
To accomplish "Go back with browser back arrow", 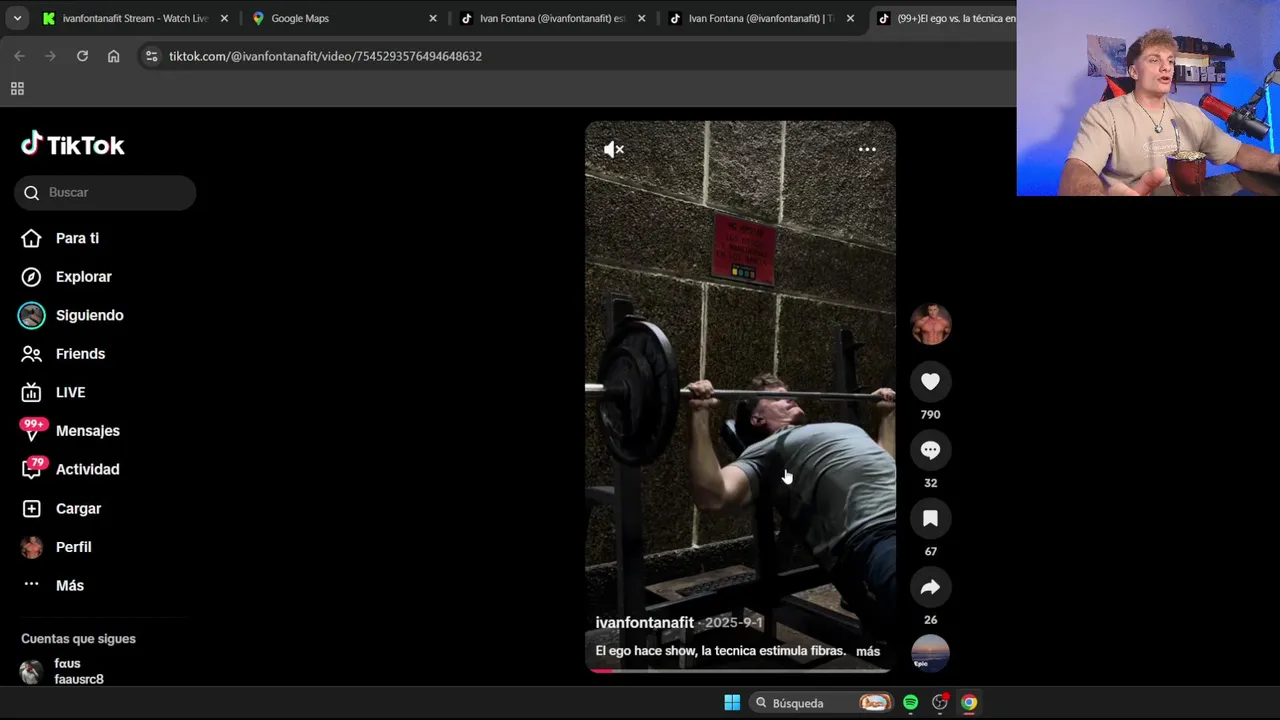I will point(19,56).
